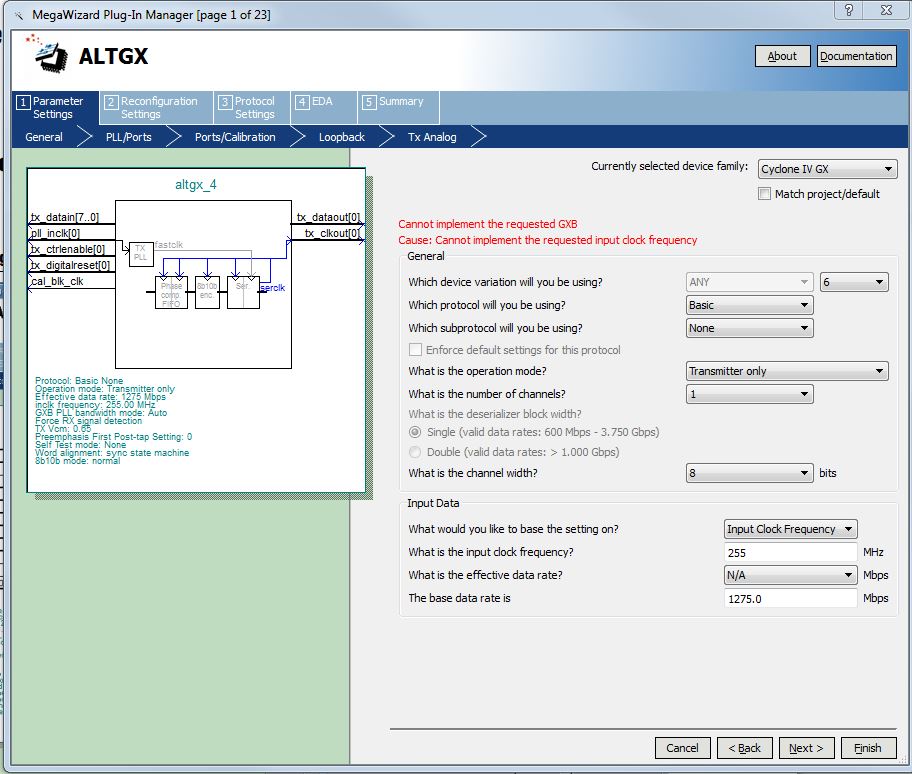The image size is (912, 774).
Task: Open the operation mode dropdown
Action: coord(787,371)
